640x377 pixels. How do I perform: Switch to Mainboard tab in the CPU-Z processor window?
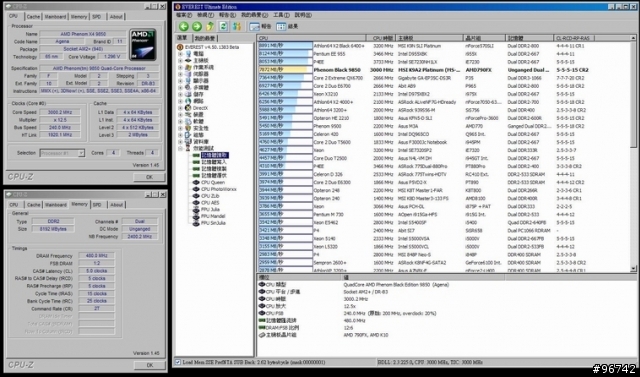click(x=55, y=17)
